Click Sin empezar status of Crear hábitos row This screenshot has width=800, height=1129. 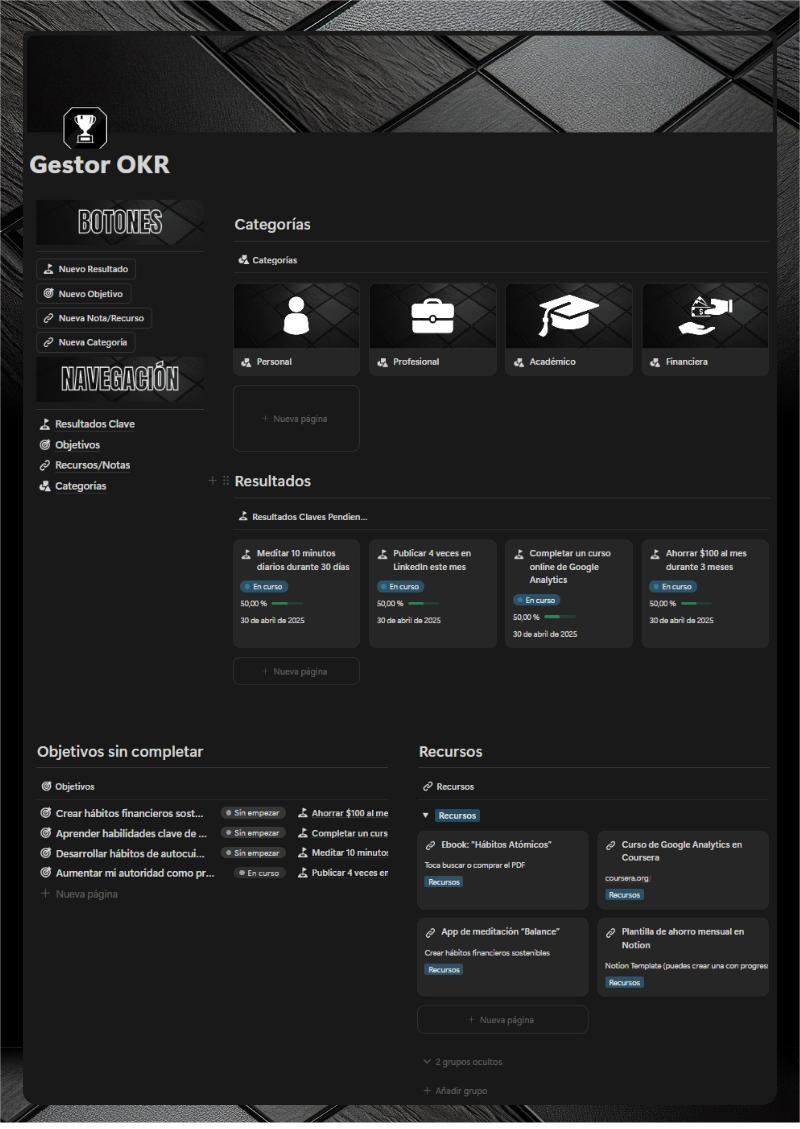(253, 813)
